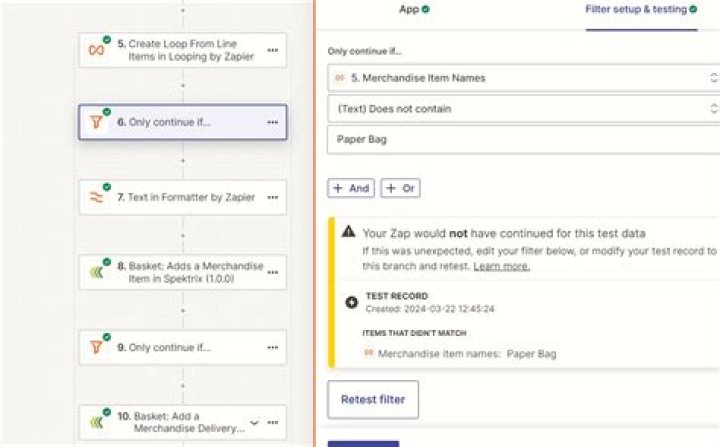Expand the TEST RECORD plus icon
The width and height of the screenshot is (720, 447).
click(x=352, y=302)
